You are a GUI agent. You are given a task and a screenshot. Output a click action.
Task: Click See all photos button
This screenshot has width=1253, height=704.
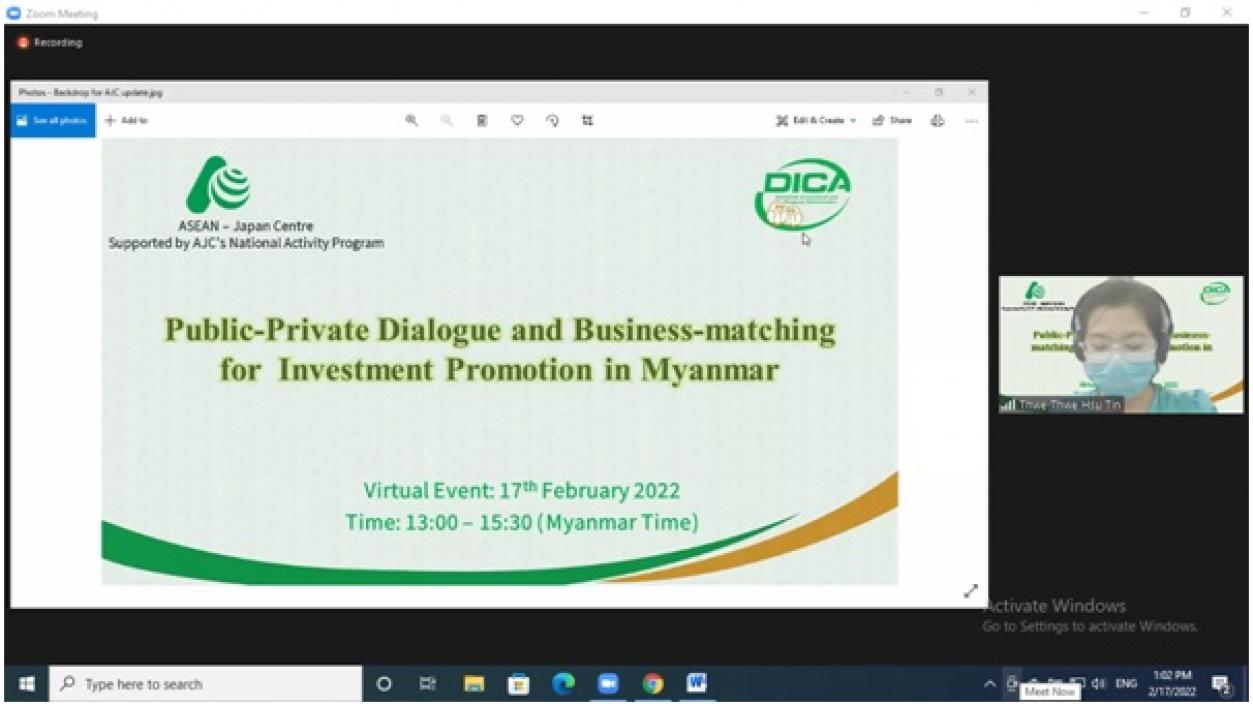click(x=52, y=121)
